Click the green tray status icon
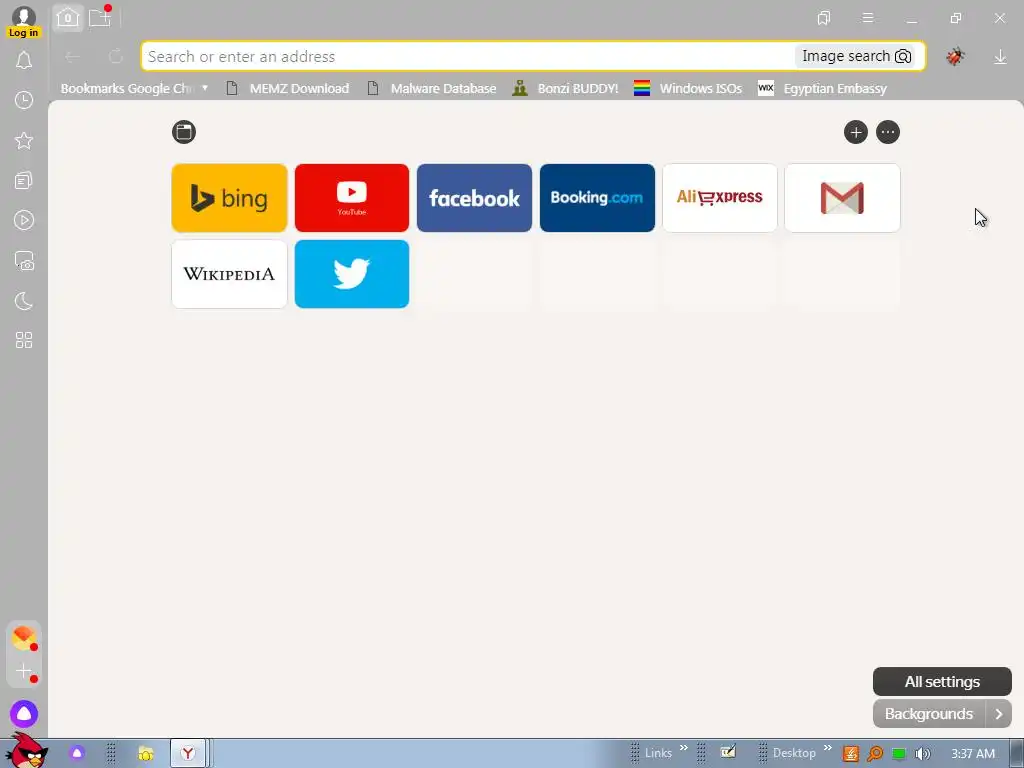 [899, 754]
